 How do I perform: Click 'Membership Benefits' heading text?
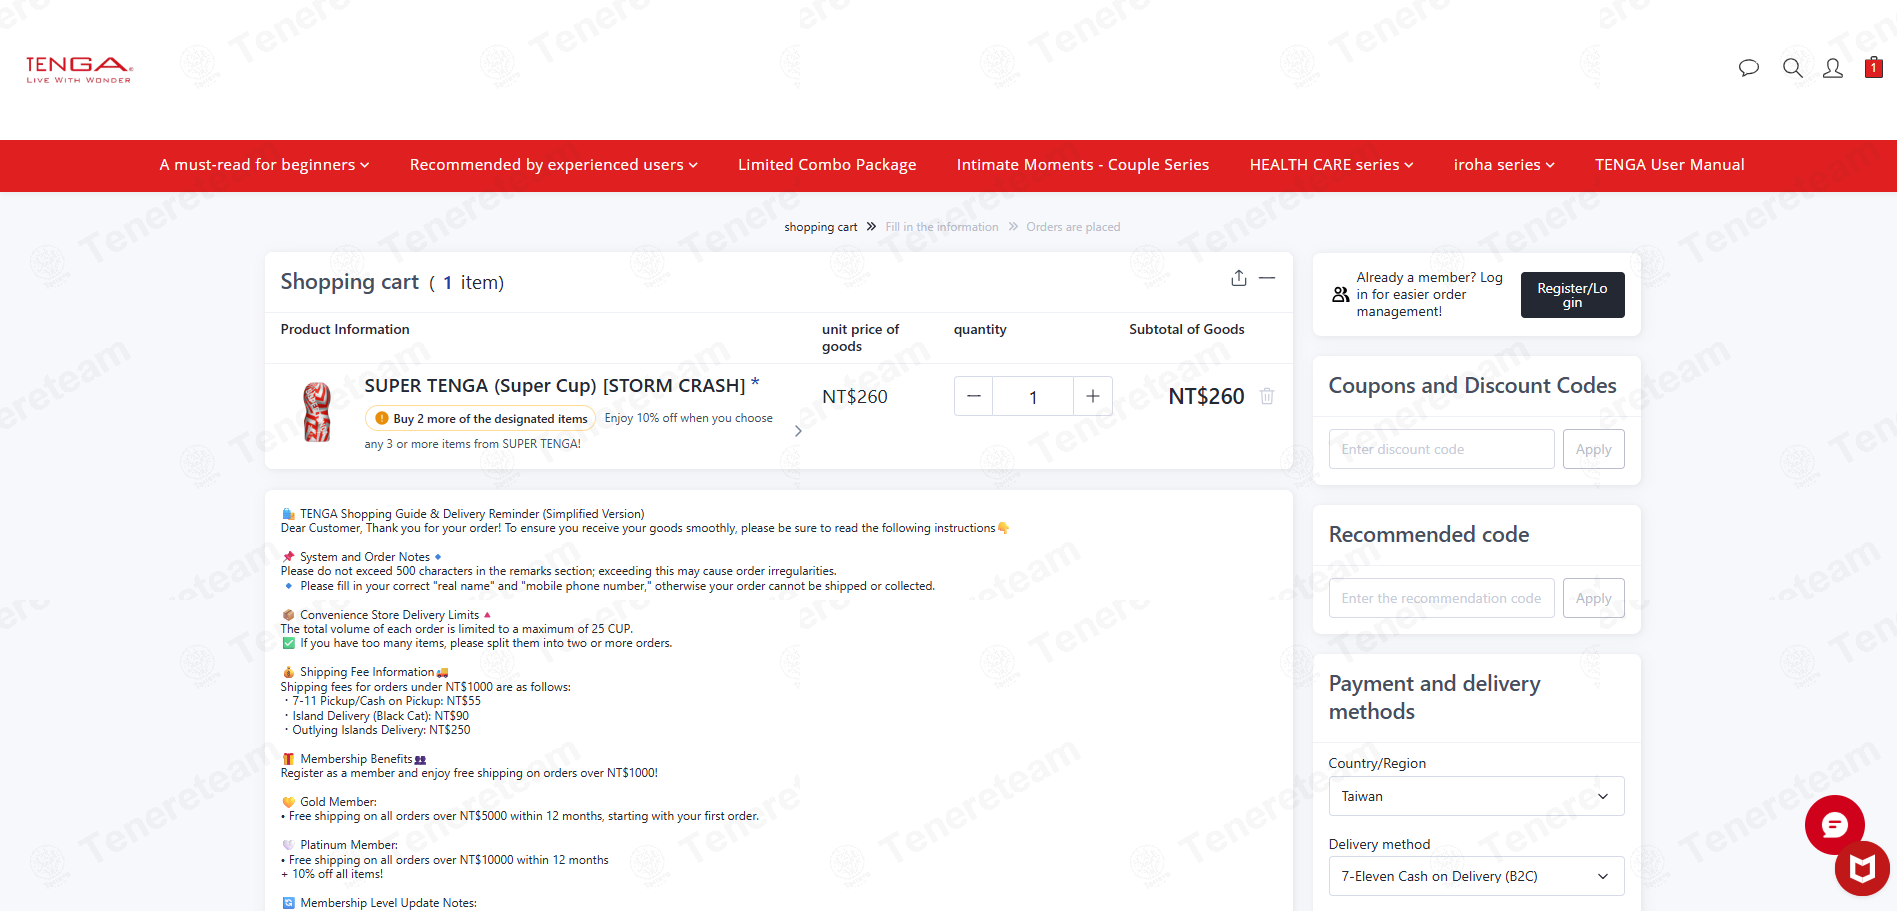point(356,759)
